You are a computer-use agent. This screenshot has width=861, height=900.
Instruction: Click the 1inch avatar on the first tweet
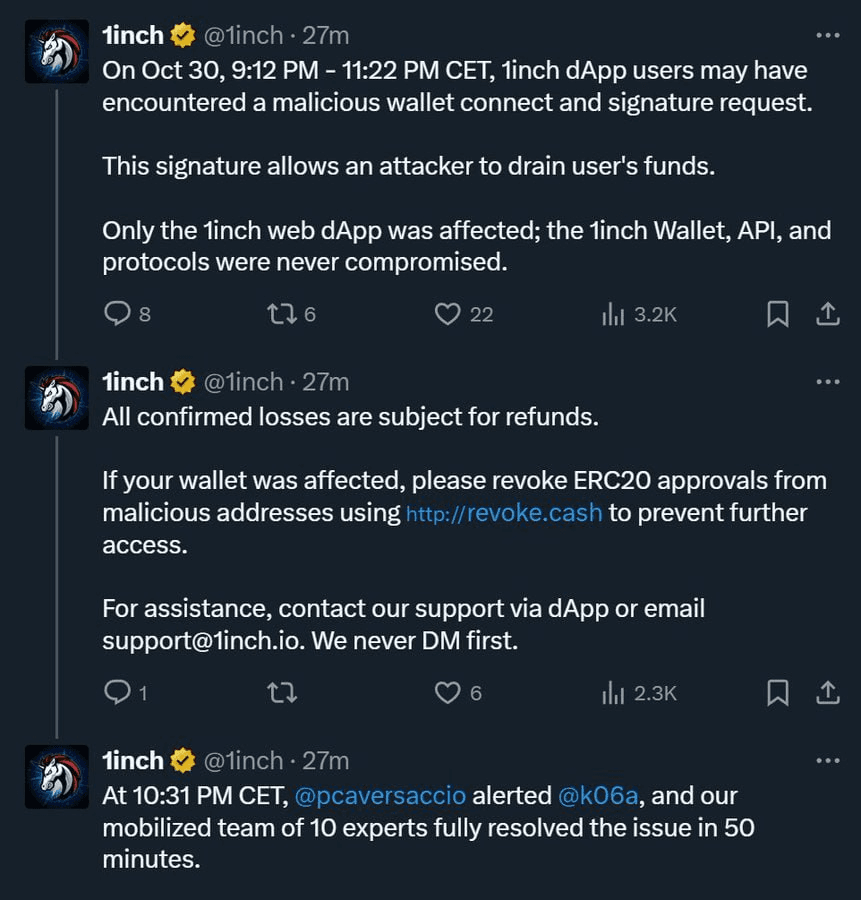pos(57,51)
